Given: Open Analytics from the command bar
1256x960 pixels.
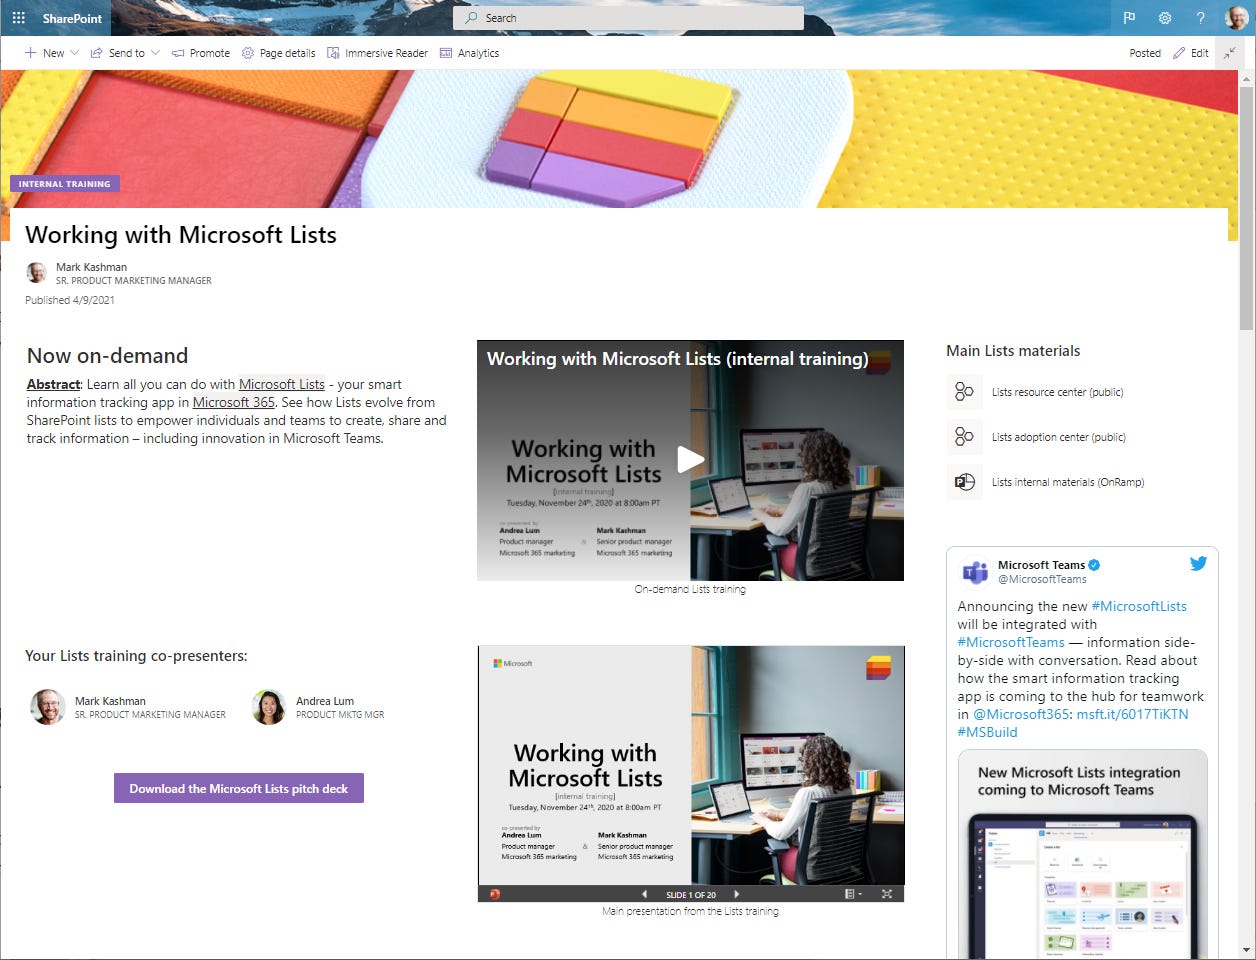Looking at the screenshot, I should pos(469,53).
